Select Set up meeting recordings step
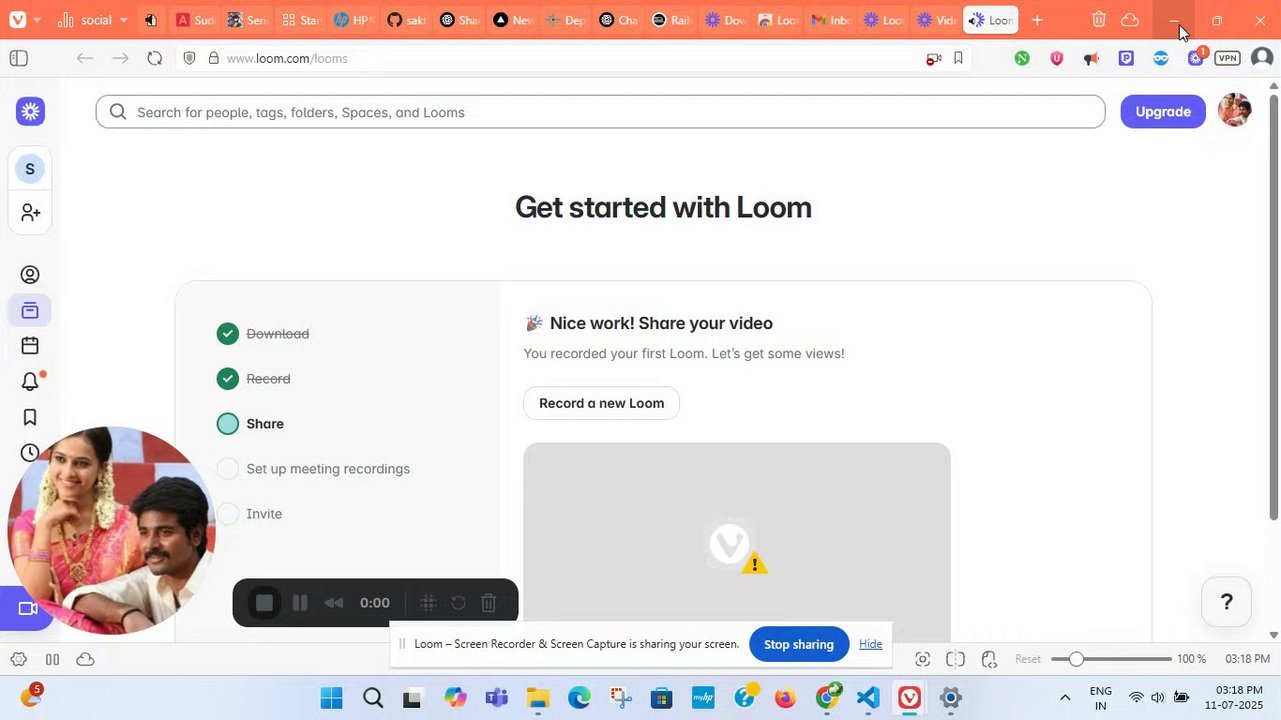This screenshot has width=1281, height=720. tap(314, 469)
